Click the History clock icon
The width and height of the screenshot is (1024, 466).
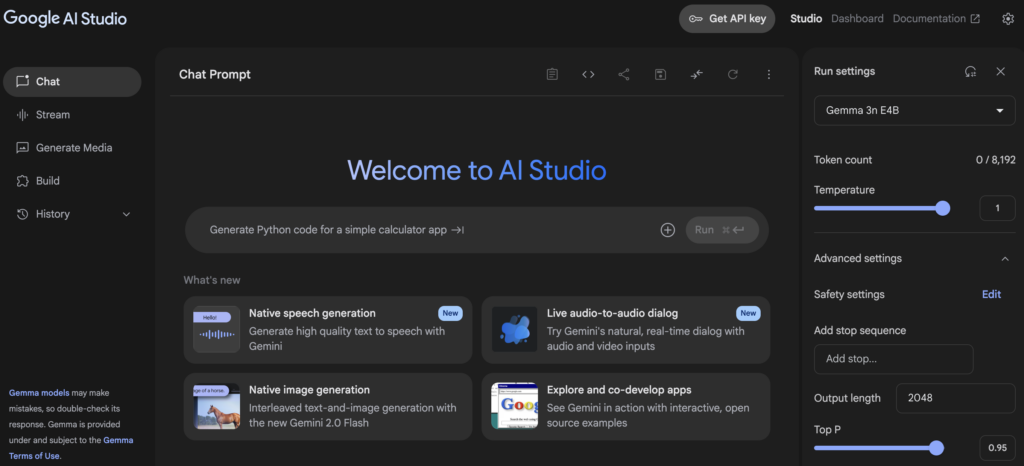coord(23,214)
